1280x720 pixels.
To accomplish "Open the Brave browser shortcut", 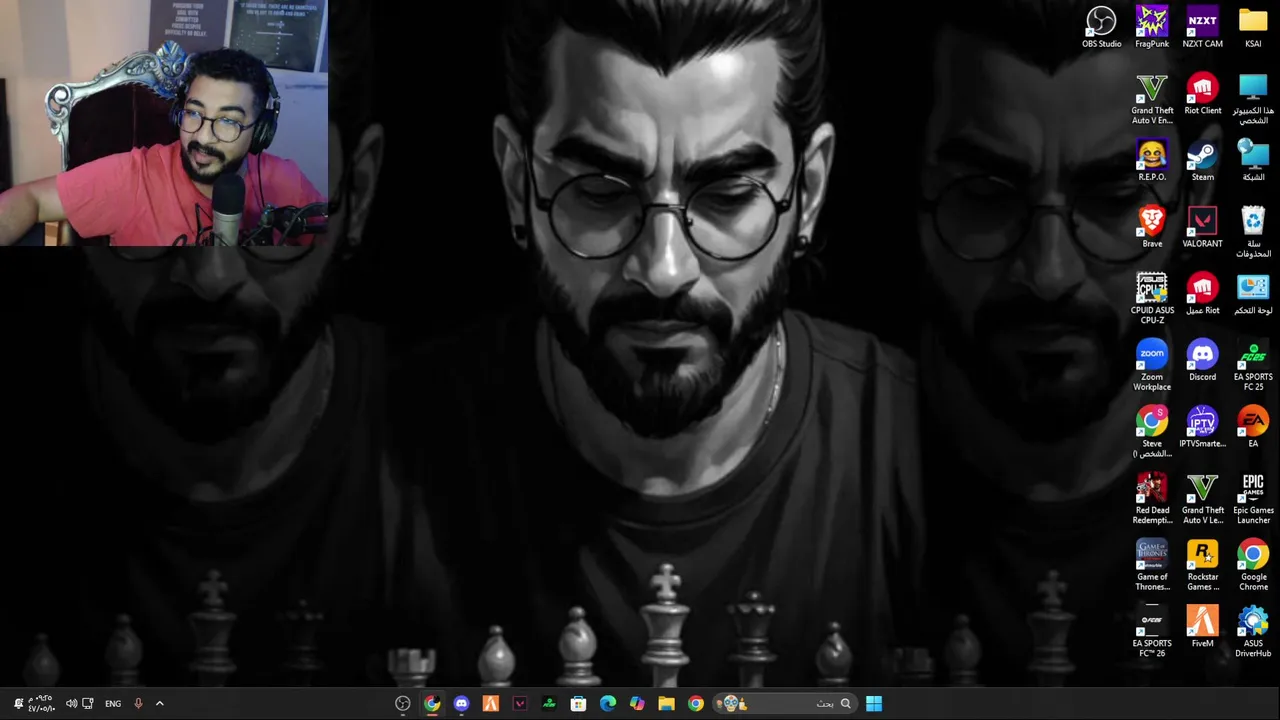I will pyautogui.click(x=1152, y=227).
